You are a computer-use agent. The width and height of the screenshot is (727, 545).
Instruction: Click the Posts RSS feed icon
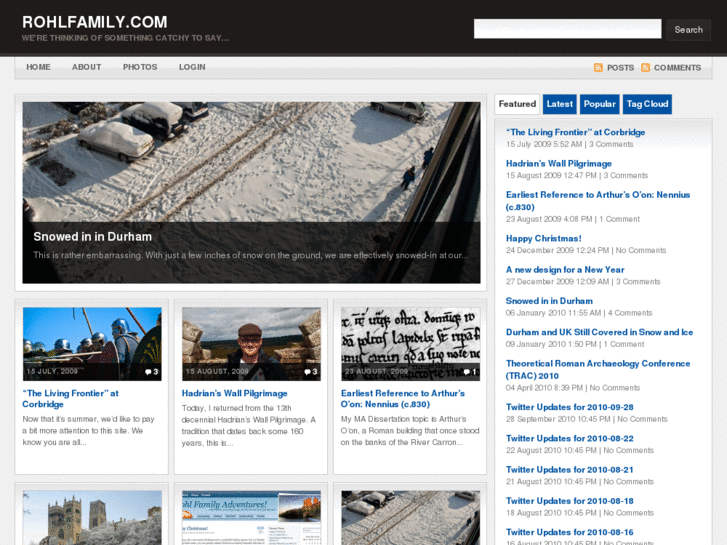598,68
